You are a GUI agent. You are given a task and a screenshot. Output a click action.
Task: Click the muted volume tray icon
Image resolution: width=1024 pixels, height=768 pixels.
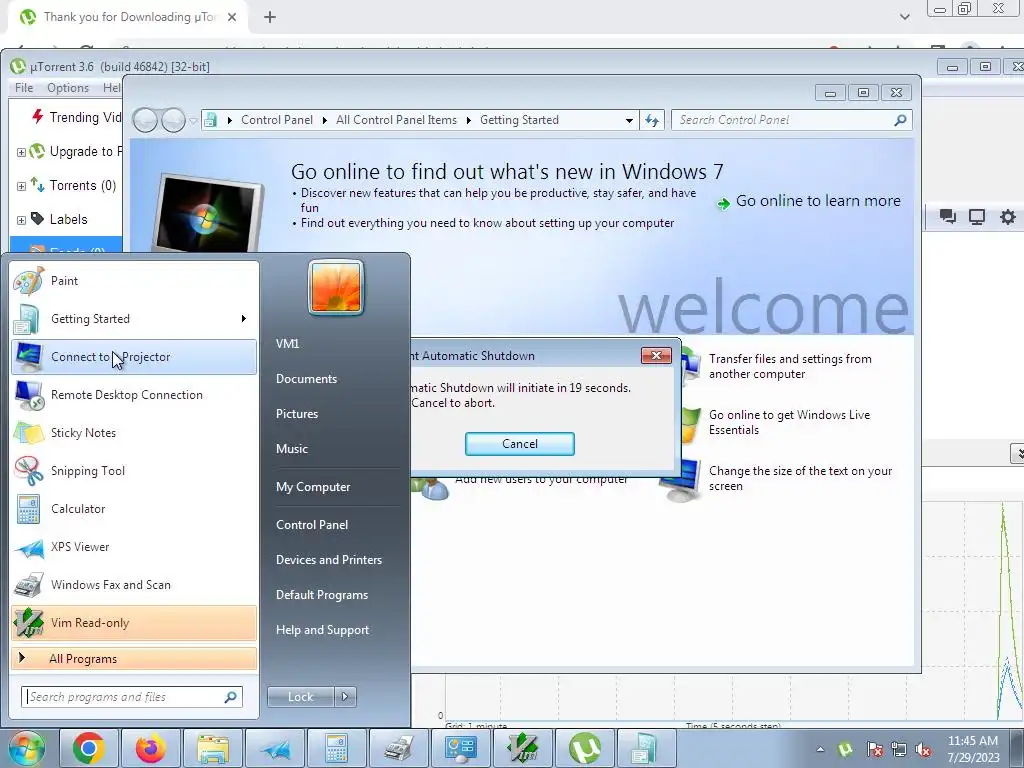click(x=923, y=750)
